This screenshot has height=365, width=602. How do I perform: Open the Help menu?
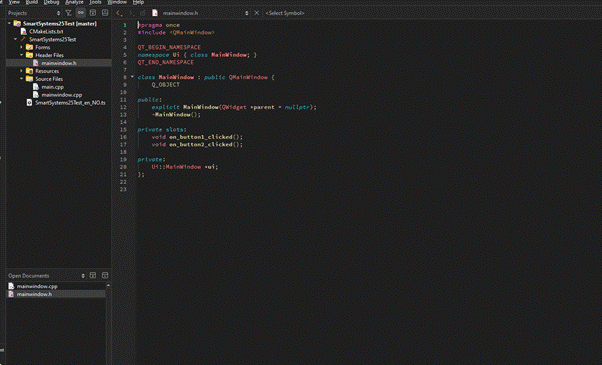point(138,2)
